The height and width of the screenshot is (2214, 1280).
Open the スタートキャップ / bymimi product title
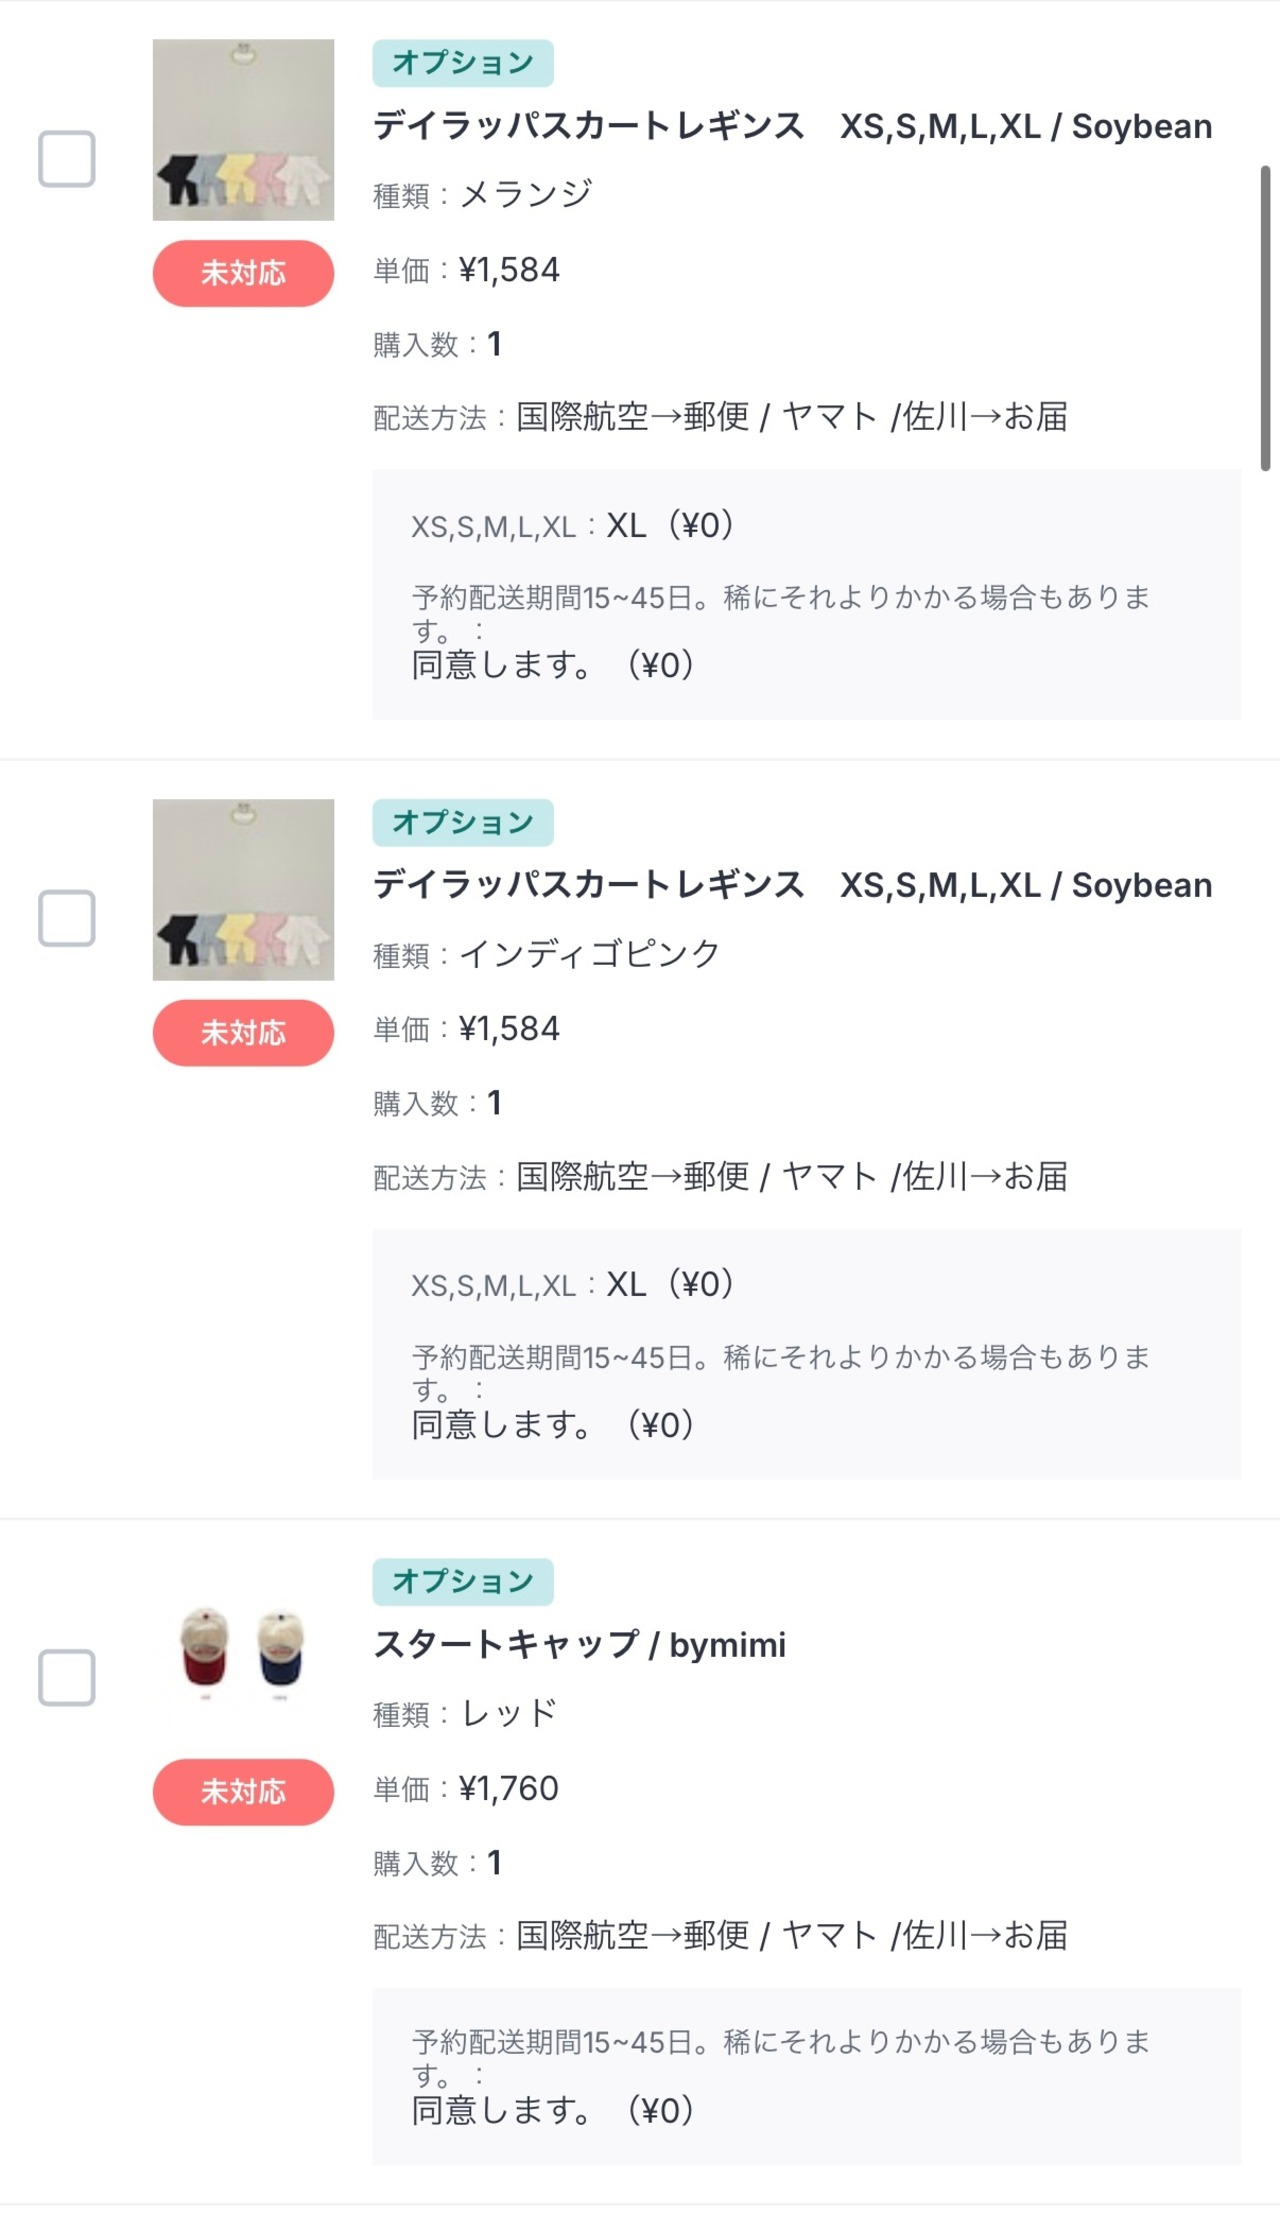579,1645
